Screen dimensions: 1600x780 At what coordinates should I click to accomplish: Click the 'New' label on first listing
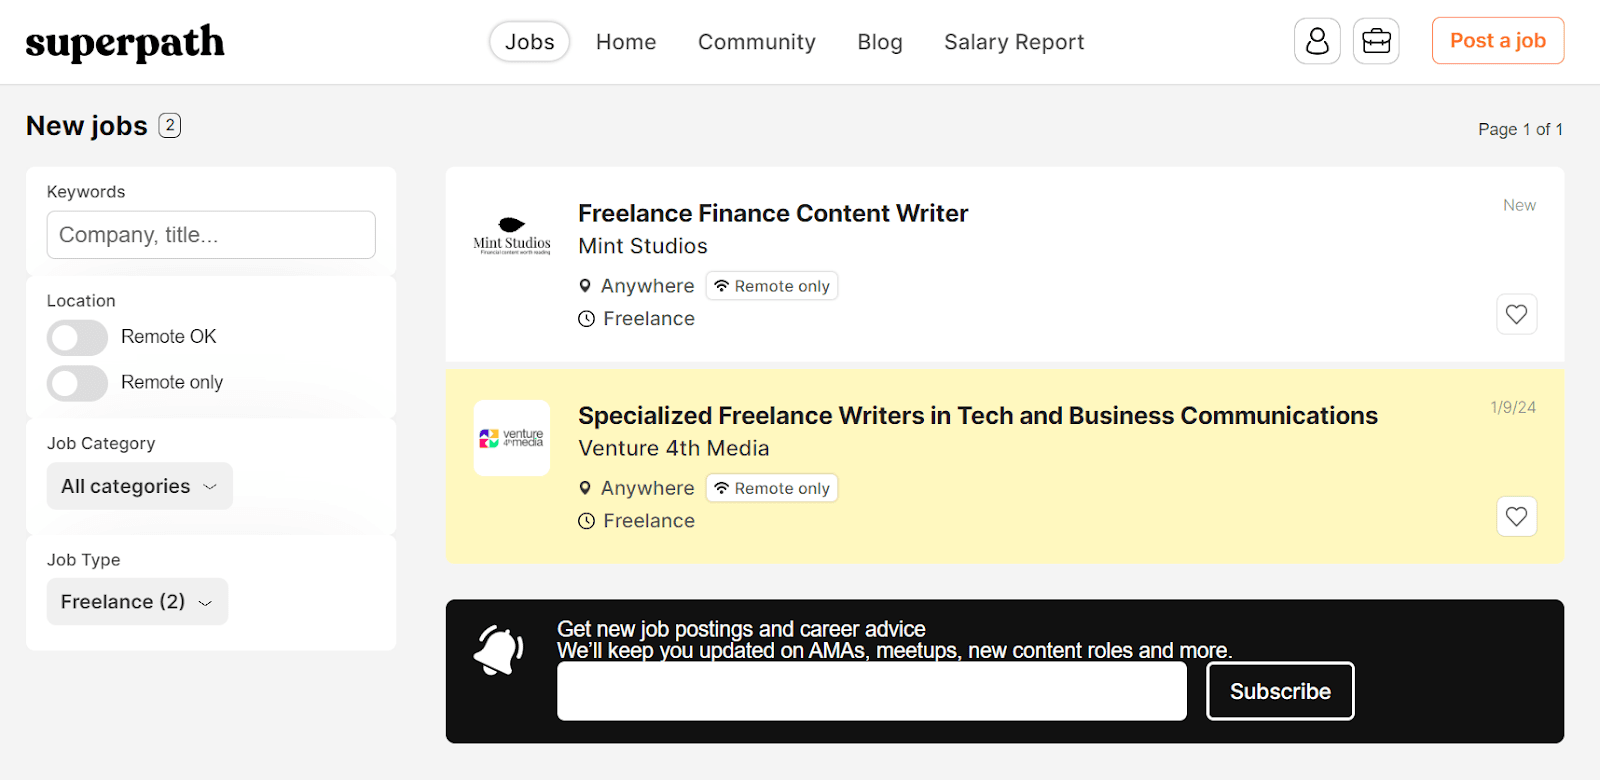coord(1519,205)
